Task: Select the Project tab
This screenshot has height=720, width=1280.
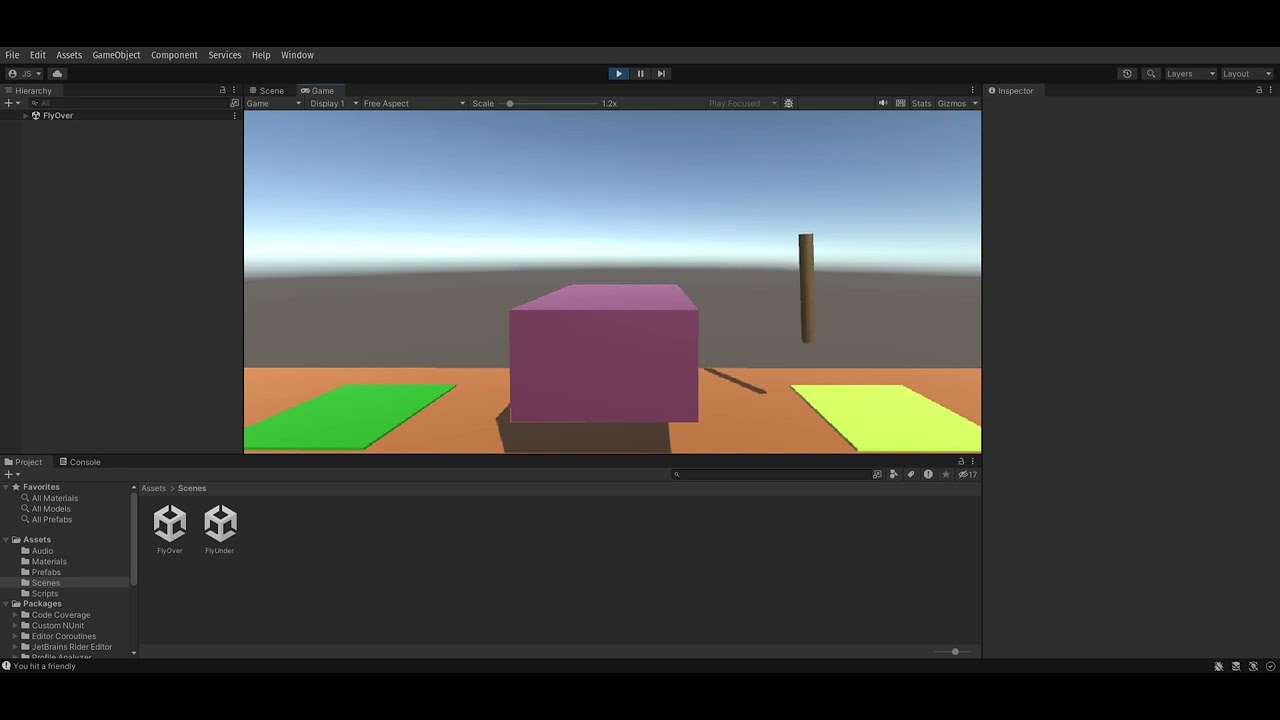Action: pyautogui.click(x=24, y=462)
